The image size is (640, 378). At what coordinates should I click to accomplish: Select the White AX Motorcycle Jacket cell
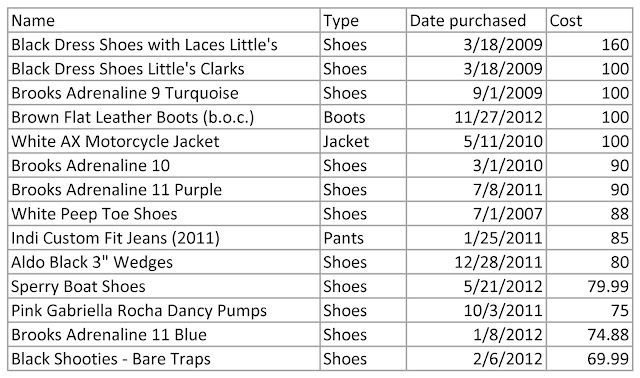(164, 141)
